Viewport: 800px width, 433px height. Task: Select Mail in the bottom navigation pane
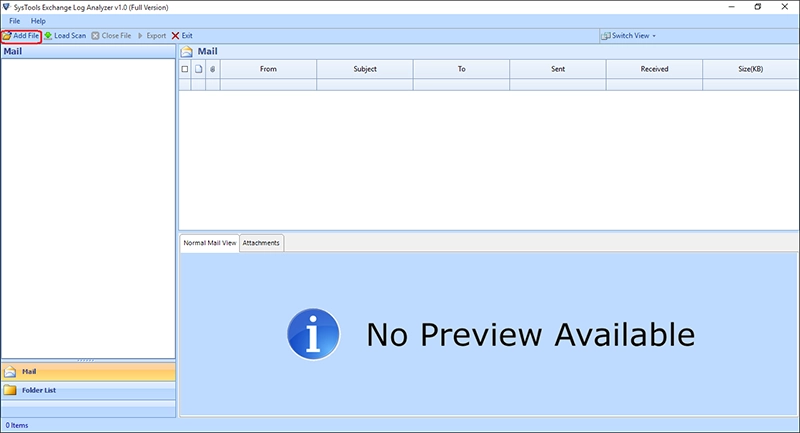88,372
